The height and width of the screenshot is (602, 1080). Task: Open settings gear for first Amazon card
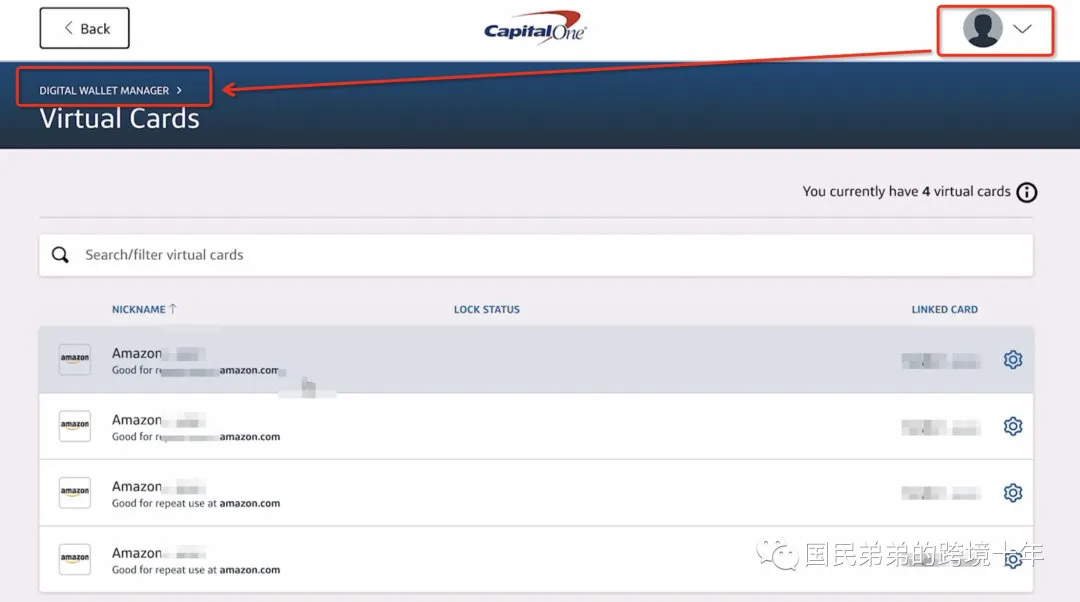click(1012, 360)
